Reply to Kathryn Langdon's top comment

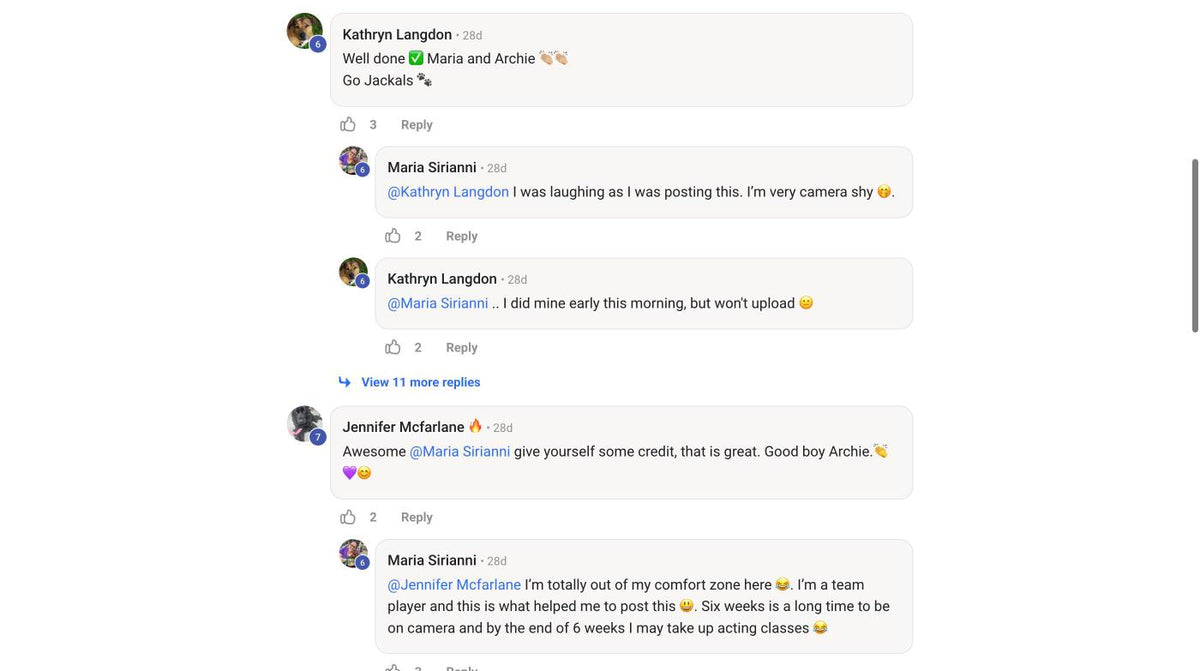(417, 125)
